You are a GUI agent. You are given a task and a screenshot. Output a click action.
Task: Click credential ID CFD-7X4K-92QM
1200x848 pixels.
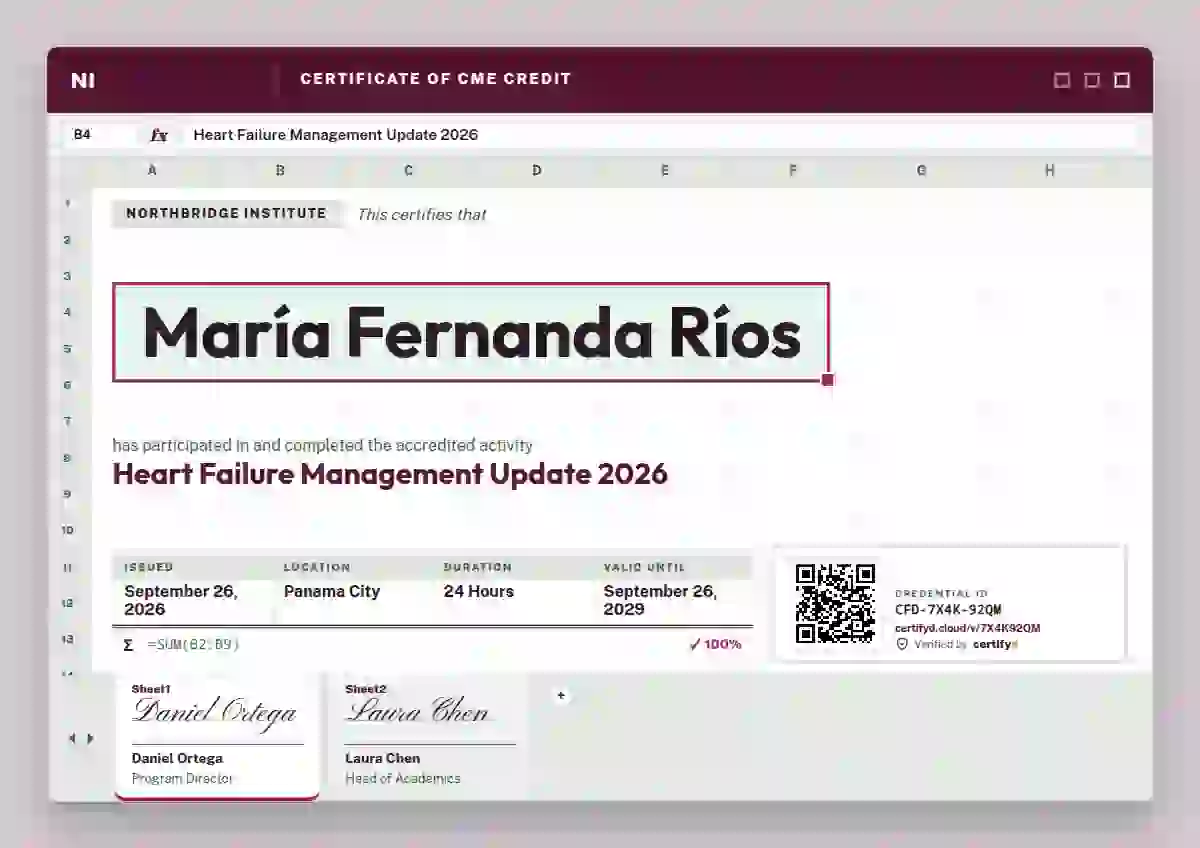tap(948, 610)
